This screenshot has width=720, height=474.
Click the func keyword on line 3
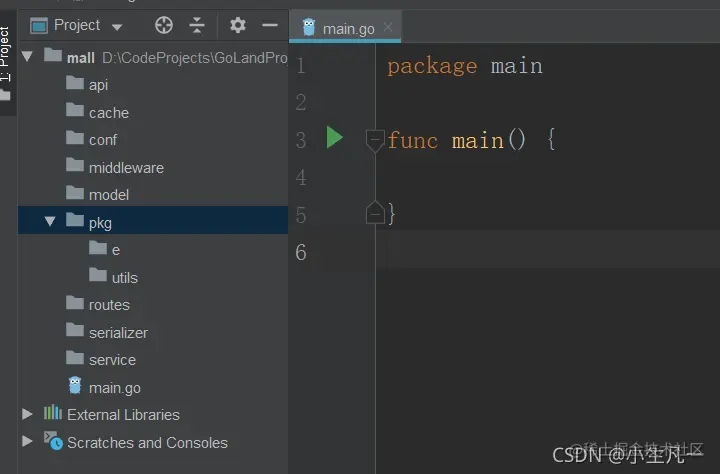pos(412,141)
